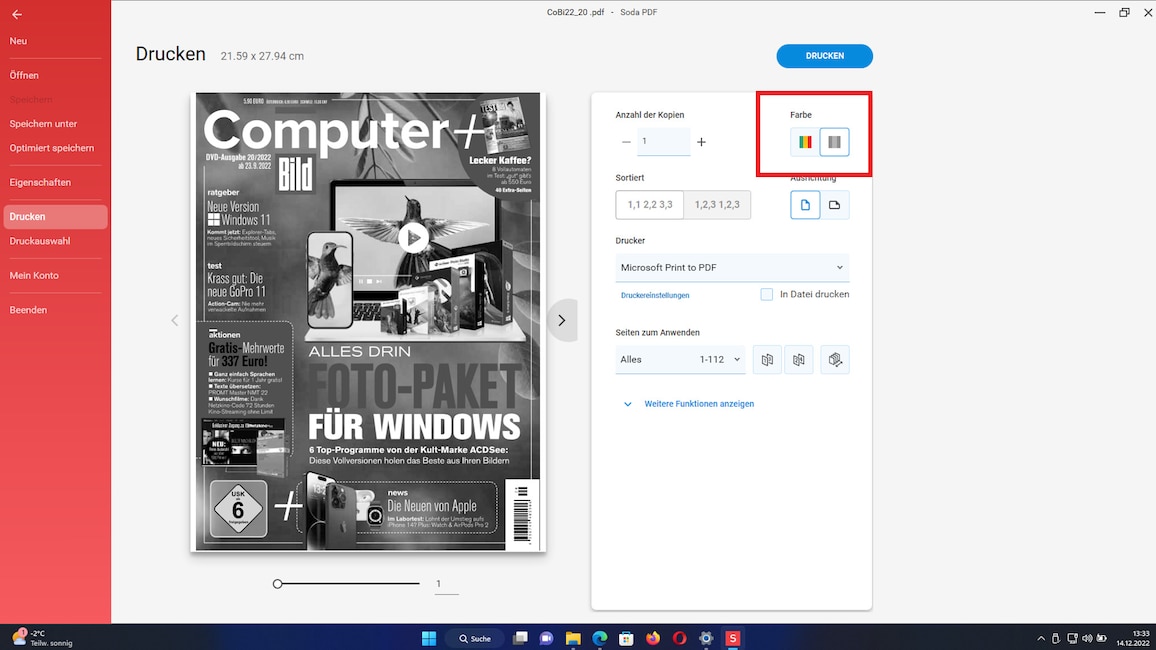Screen dimensions: 1156x650
Task: Open the Öffnen menu item
Action: click(24, 75)
